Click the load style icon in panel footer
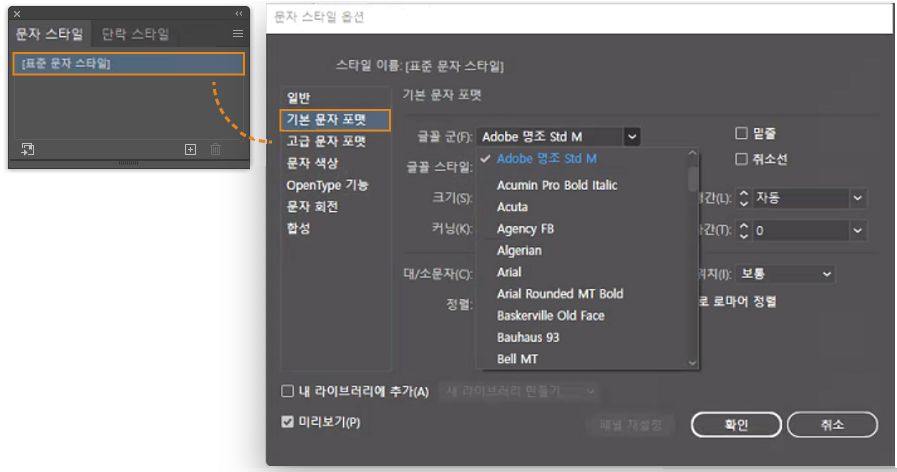897x472 pixels. click(27, 149)
